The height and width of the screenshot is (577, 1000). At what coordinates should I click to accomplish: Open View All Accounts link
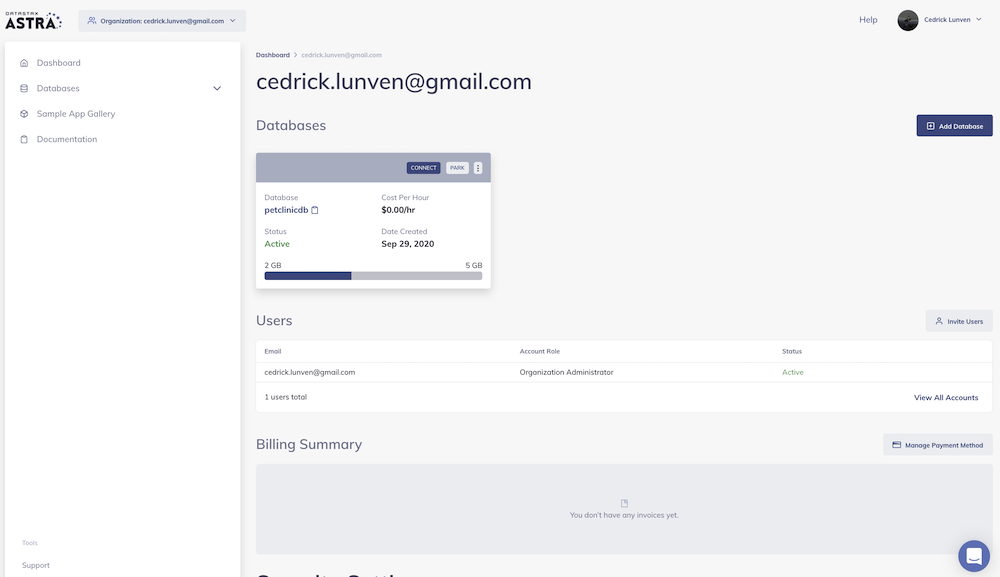click(x=945, y=398)
